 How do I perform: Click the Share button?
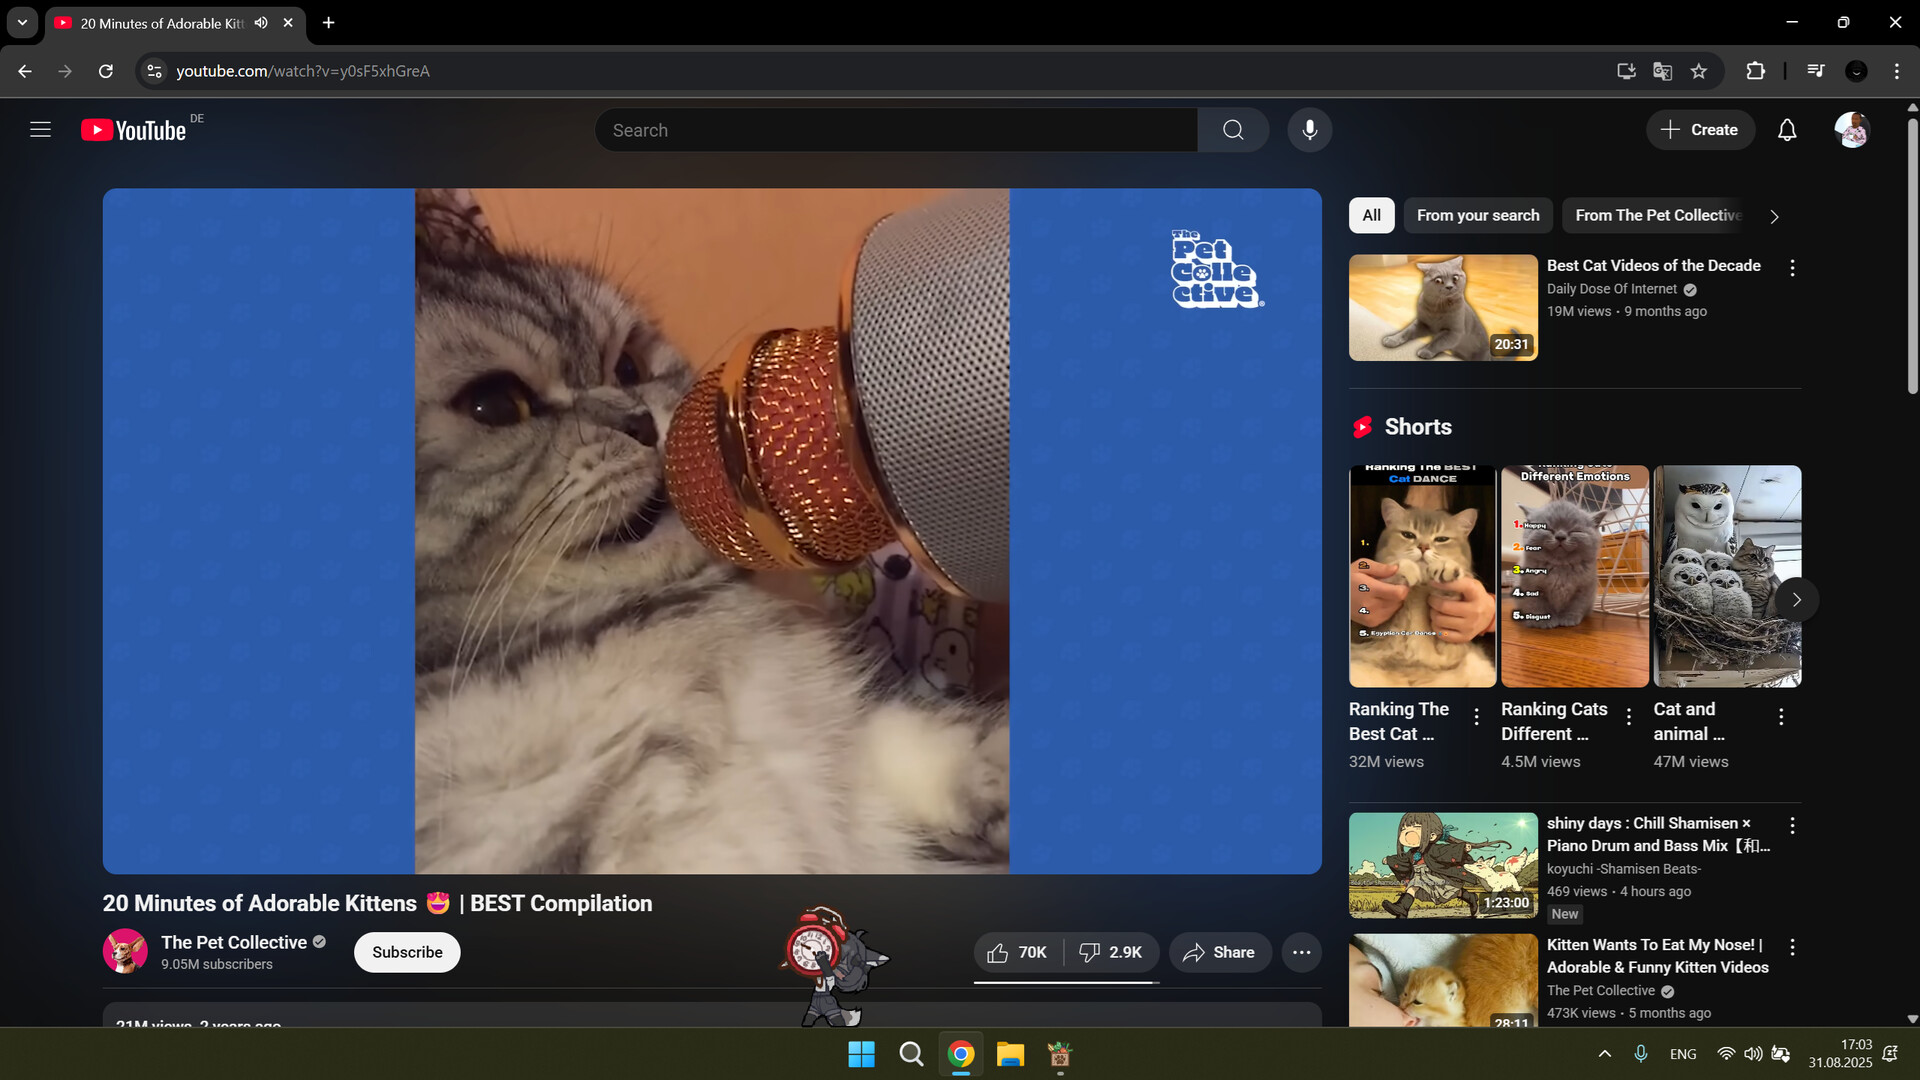click(1219, 953)
